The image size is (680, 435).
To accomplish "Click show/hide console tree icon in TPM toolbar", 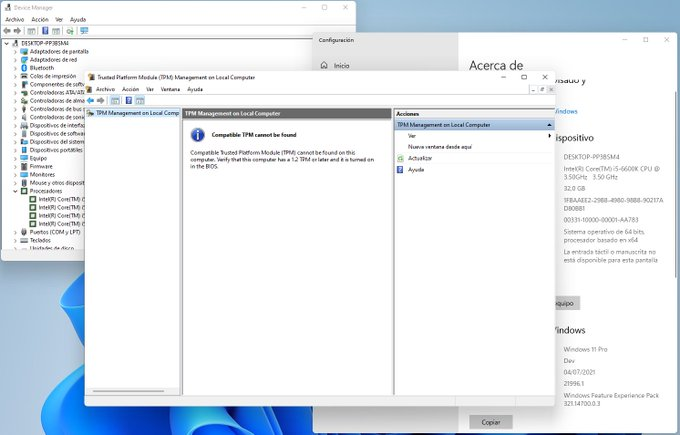I will (115, 101).
